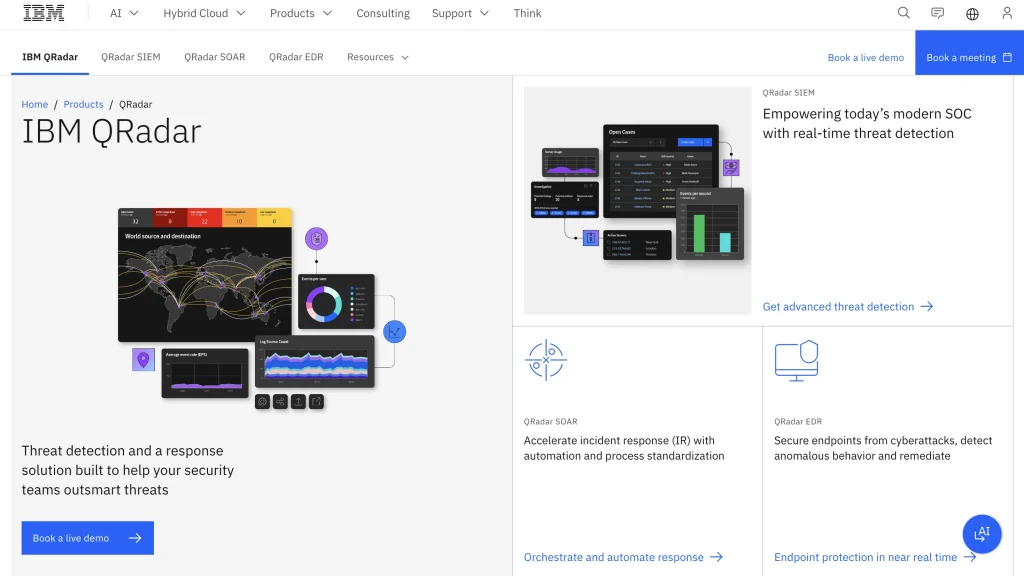Follow the Home breadcrumb link
The width and height of the screenshot is (1024, 576).
[35, 104]
